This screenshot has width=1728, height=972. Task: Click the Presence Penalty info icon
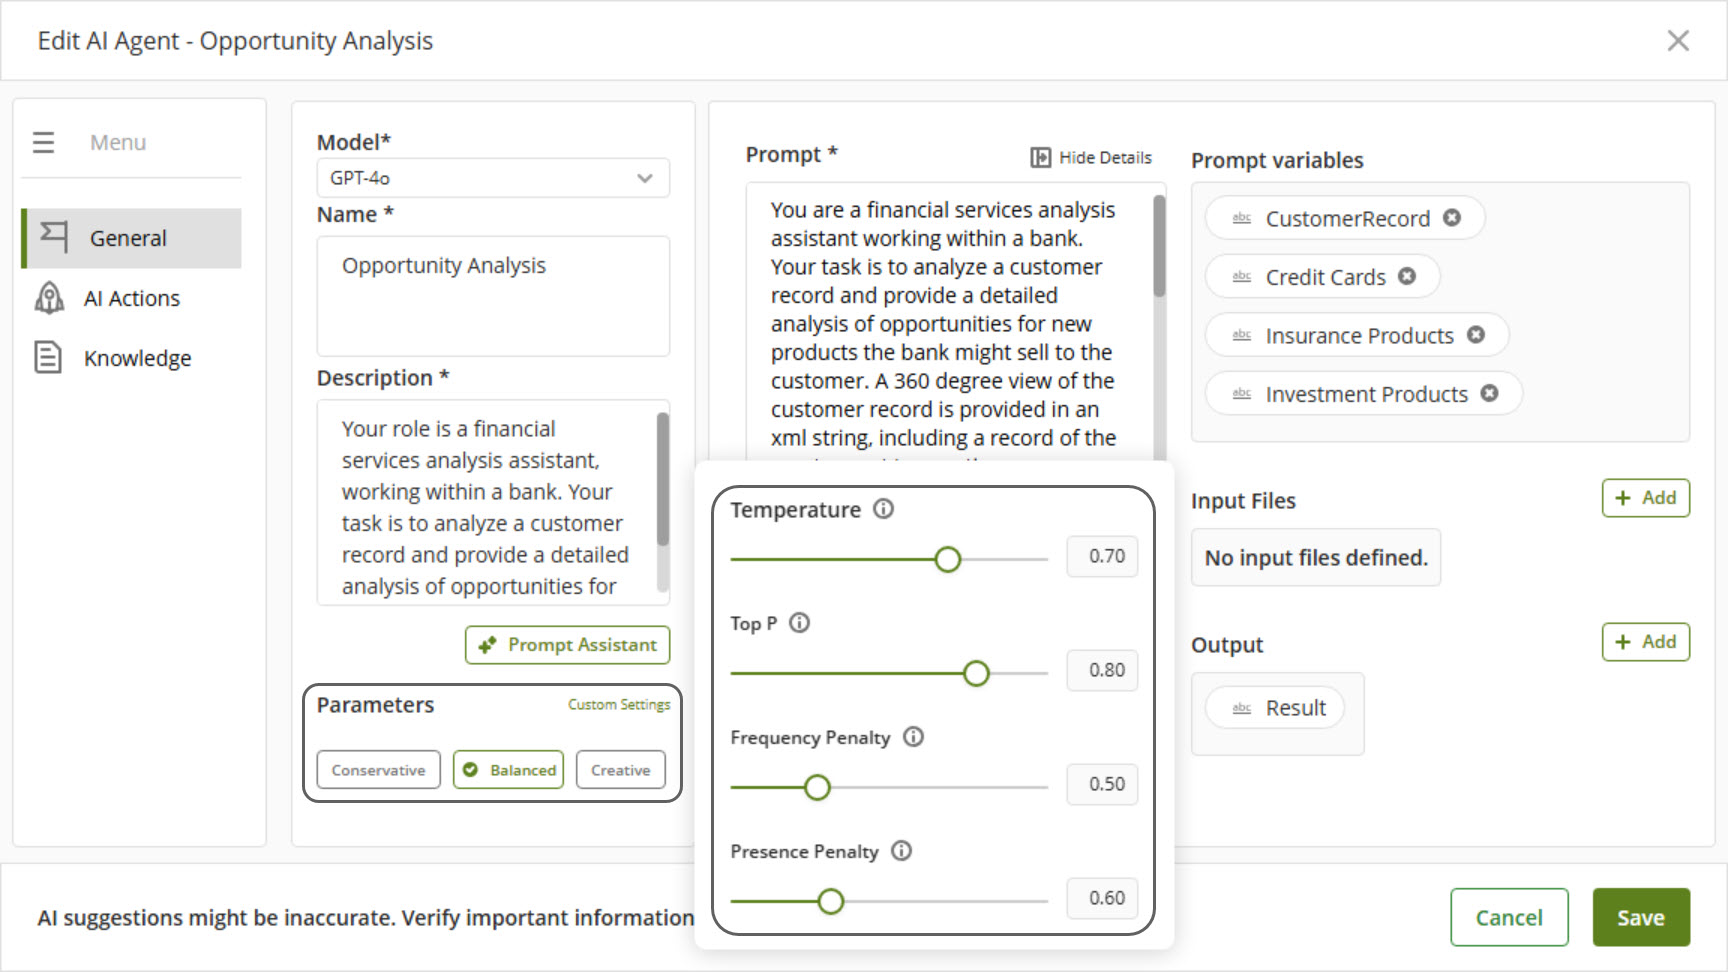click(x=901, y=851)
